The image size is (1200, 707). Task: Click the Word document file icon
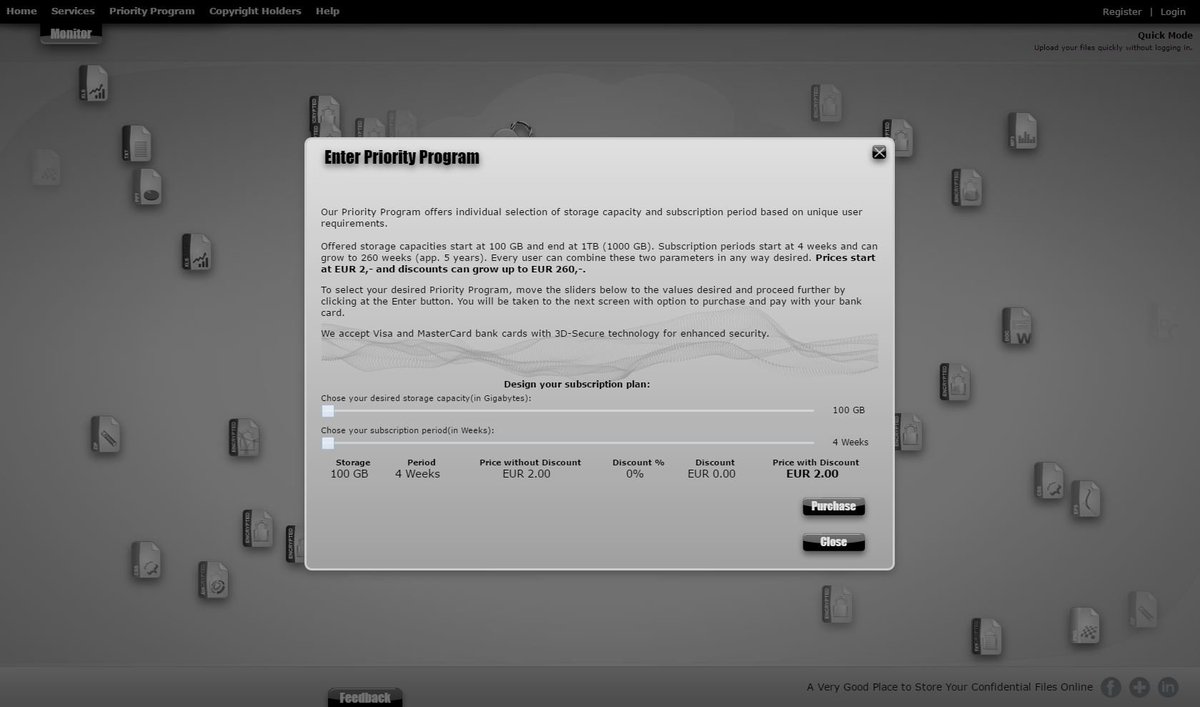[1018, 326]
